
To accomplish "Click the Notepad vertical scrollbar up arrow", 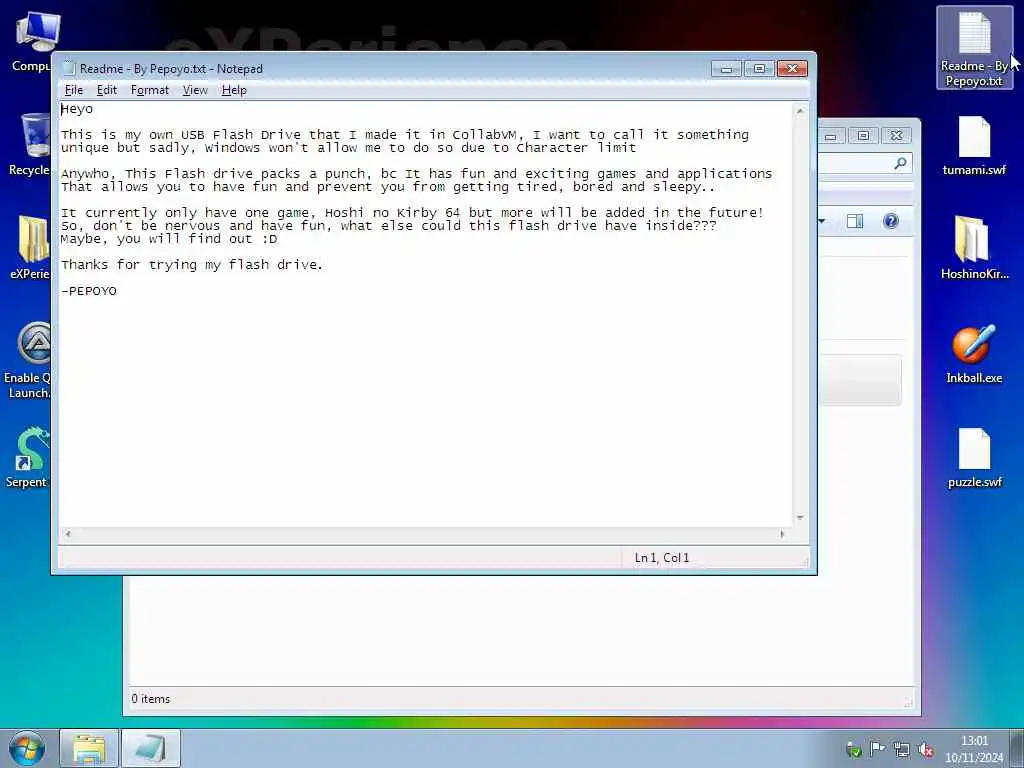I will coord(800,111).
